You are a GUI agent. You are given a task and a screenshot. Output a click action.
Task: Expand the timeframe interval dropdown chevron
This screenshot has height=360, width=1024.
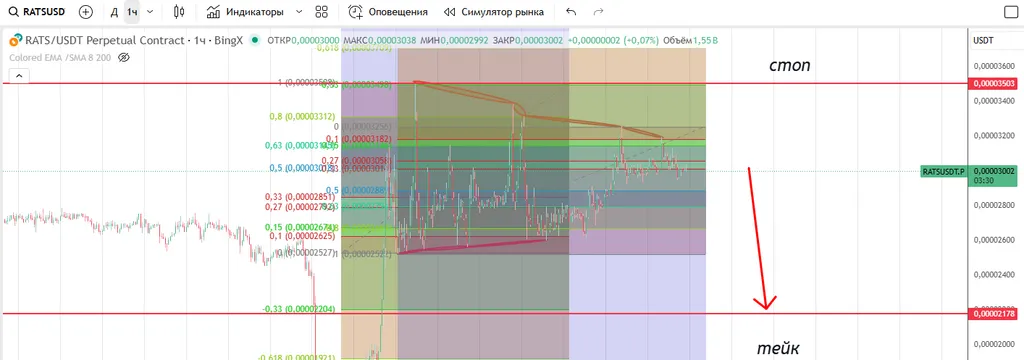(x=150, y=12)
